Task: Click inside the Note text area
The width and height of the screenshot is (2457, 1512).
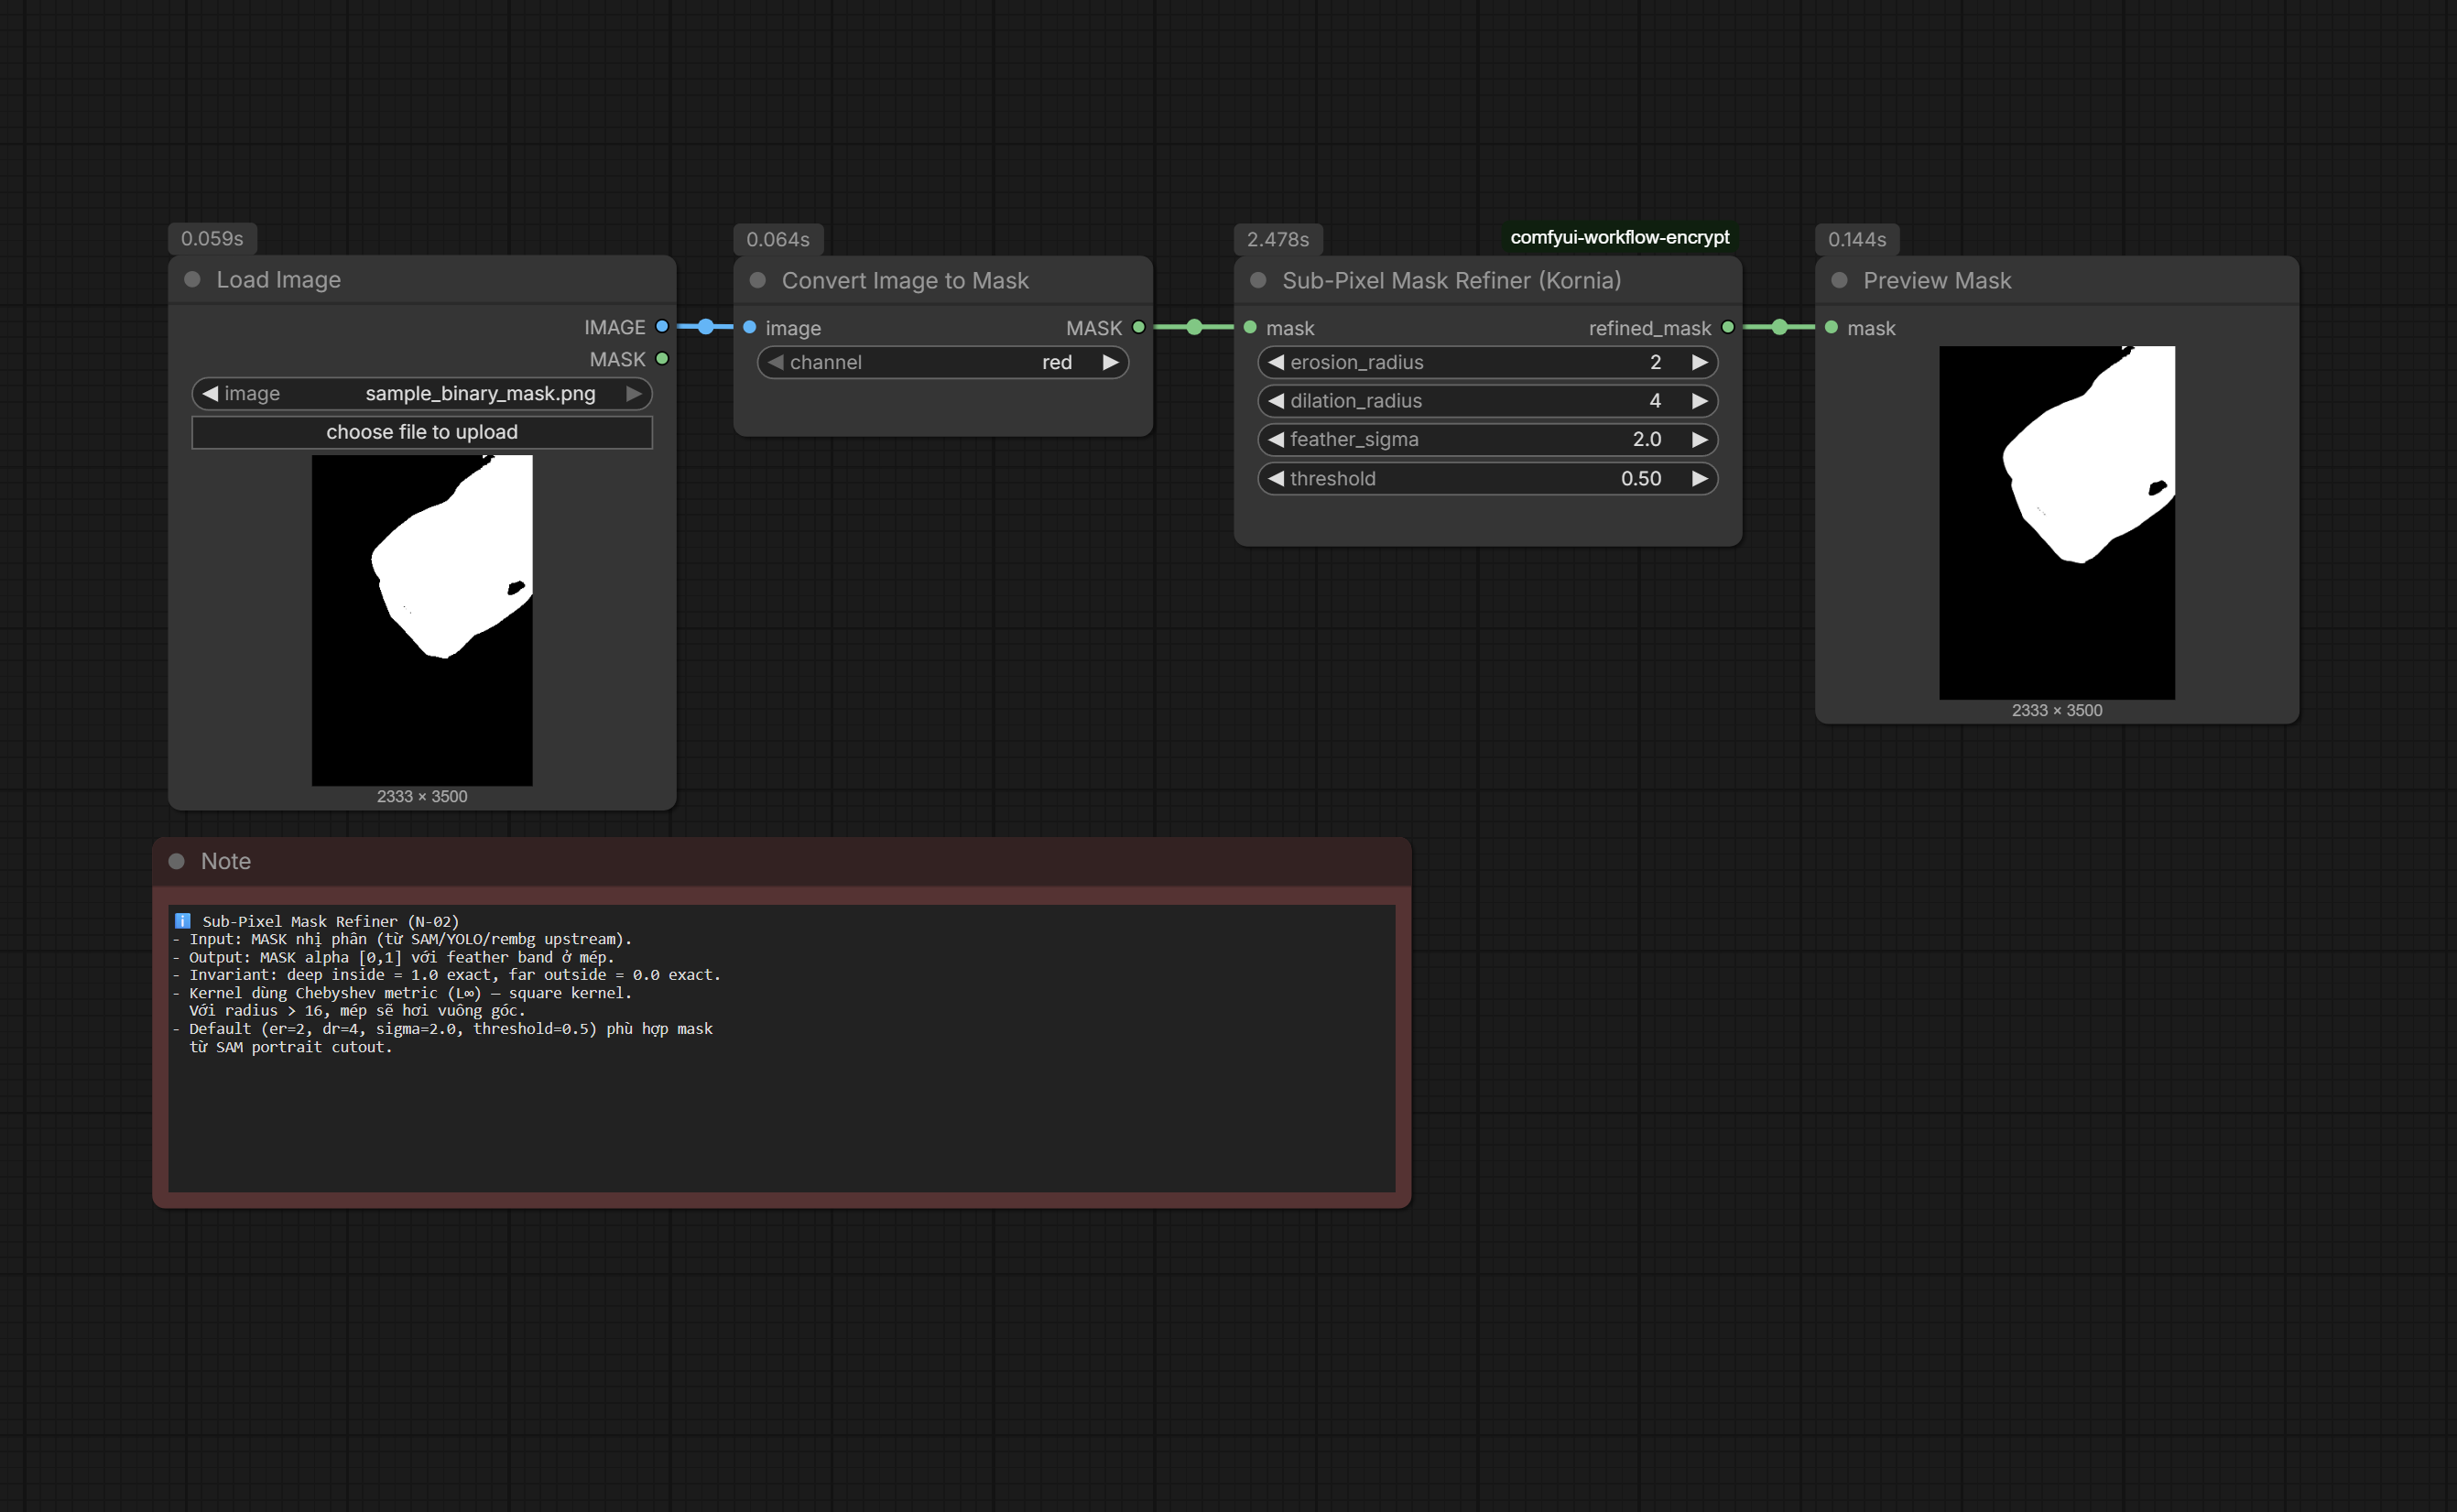Action: [782, 1048]
